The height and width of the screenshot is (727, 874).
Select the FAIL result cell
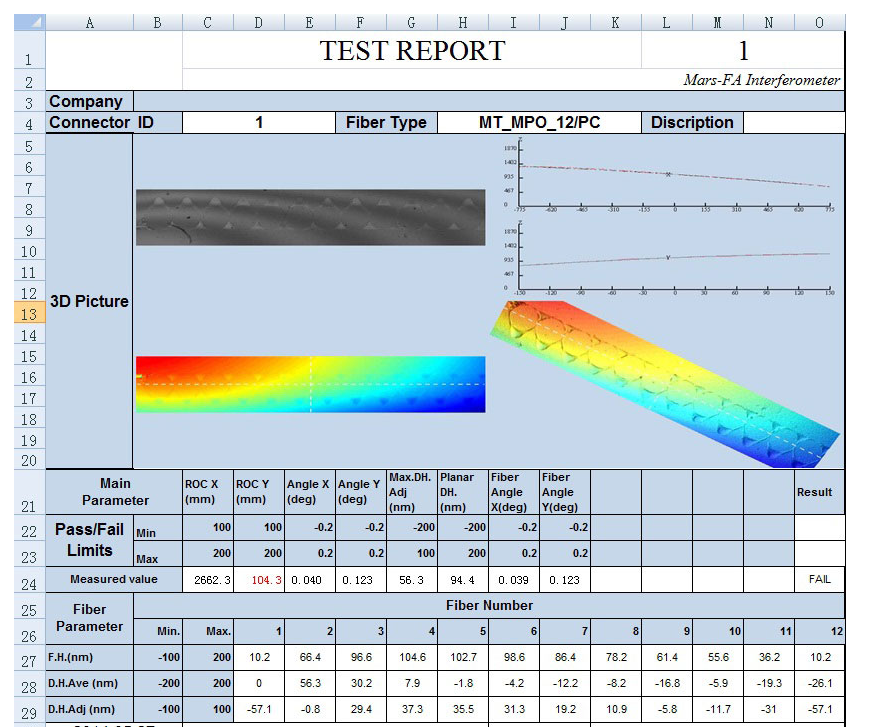point(819,580)
